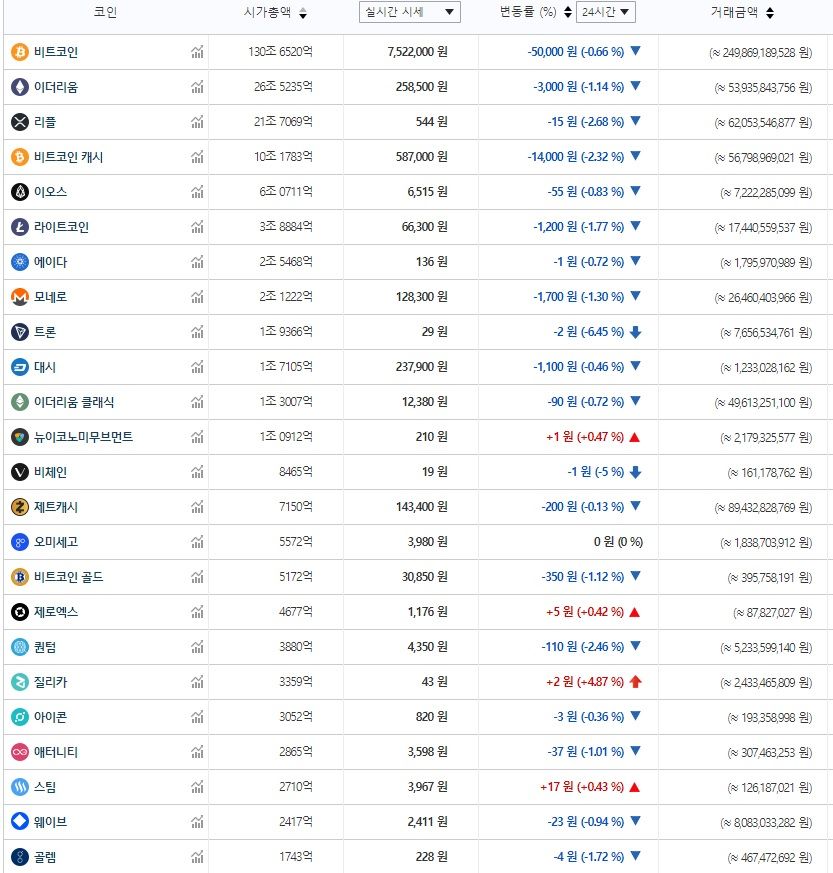Sort by 시가총액 column arrows
Screen dimensions: 833x873
(303, 13)
